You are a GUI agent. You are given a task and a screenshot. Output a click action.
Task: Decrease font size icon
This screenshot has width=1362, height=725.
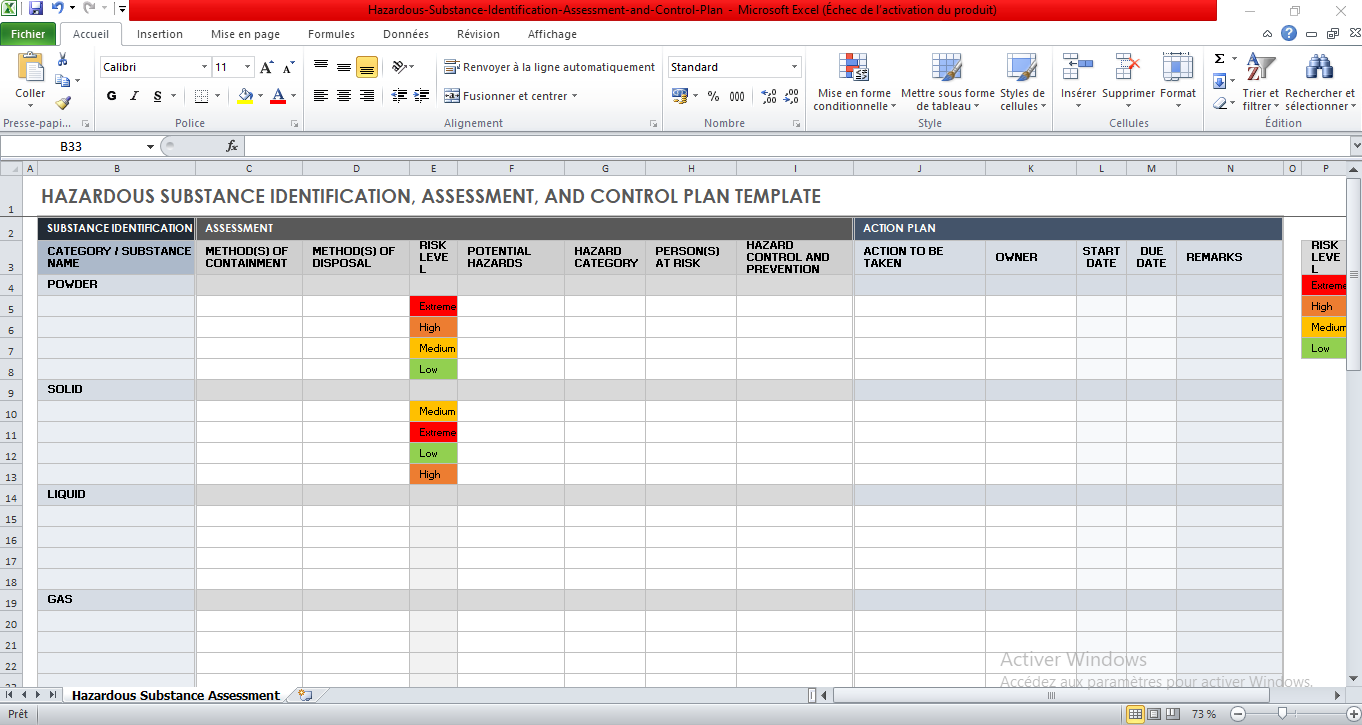(x=288, y=67)
